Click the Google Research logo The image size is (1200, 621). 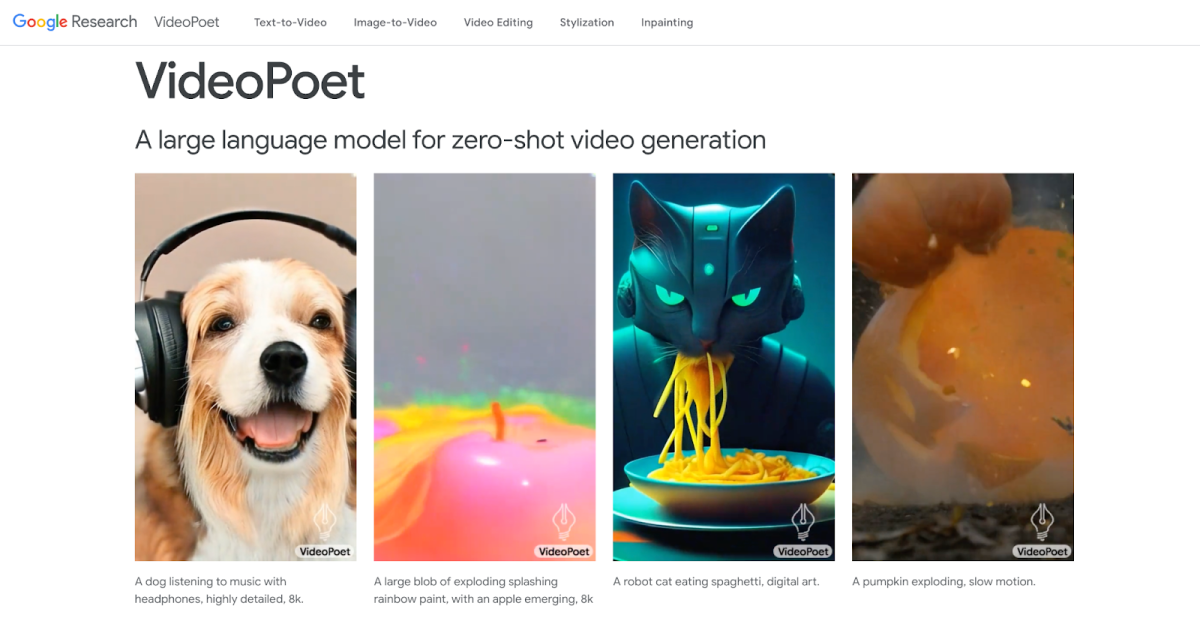pyautogui.click(x=75, y=22)
